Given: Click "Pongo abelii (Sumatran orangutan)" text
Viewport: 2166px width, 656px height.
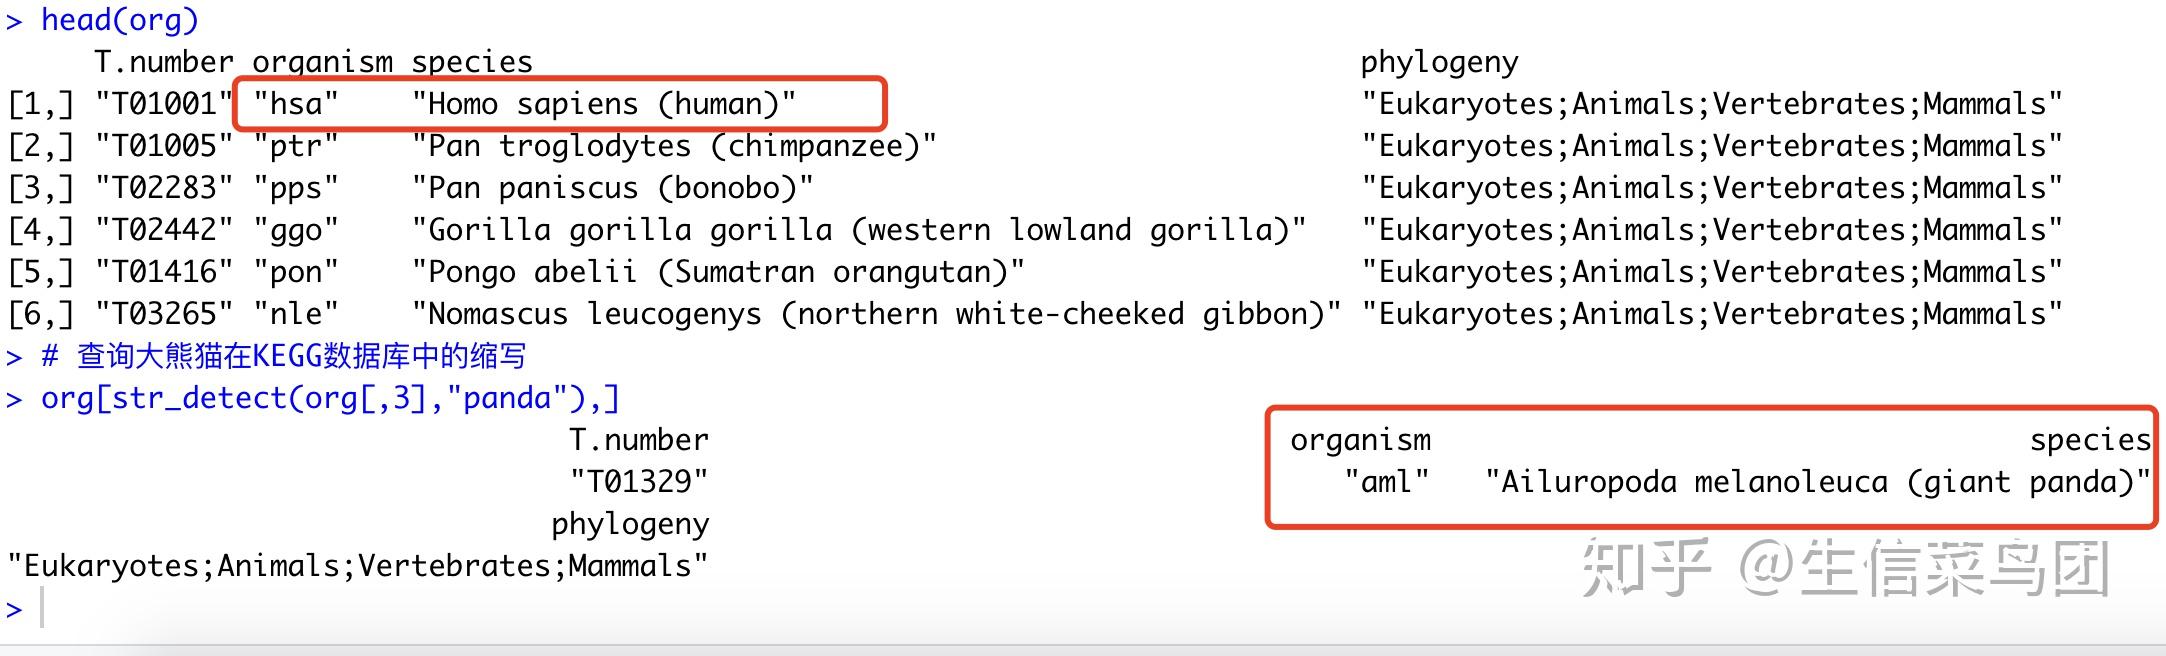Looking at the screenshot, I should point(718,272).
